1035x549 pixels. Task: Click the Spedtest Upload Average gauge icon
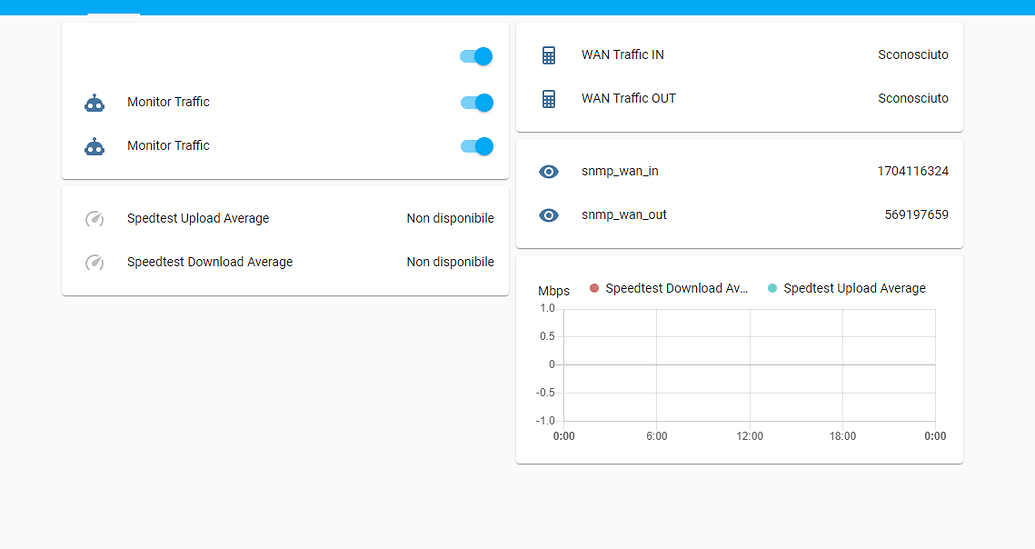point(94,218)
